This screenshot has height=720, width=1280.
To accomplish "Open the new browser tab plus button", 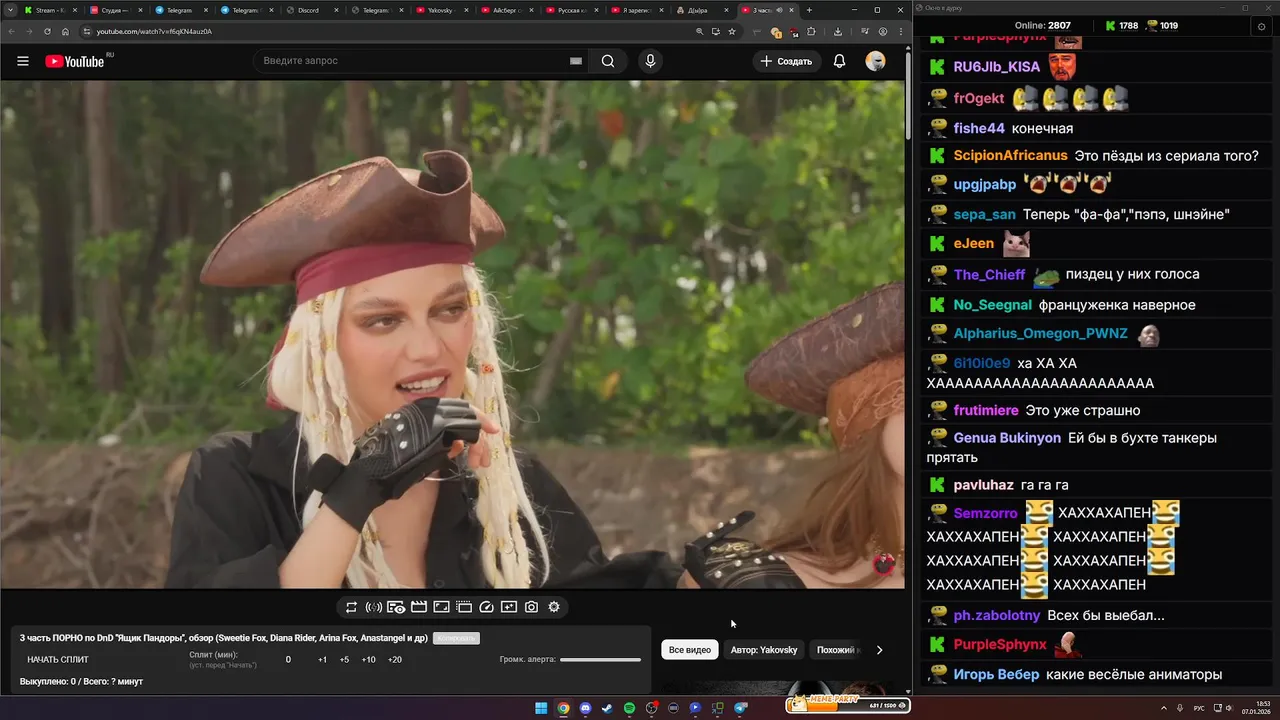I will (809, 10).
